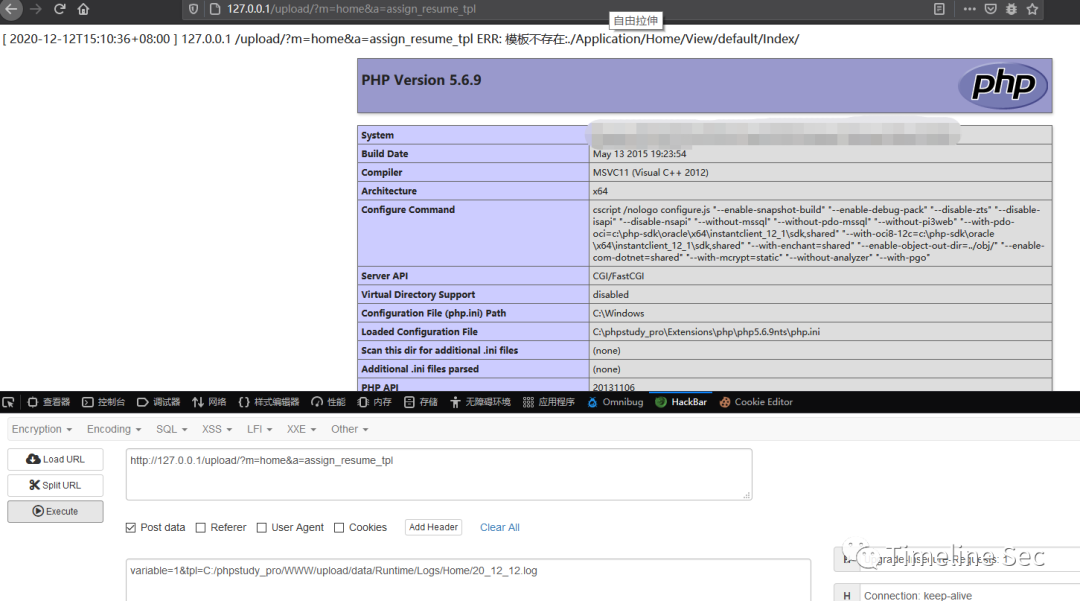Image resolution: width=1080 pixels, height=601 pixels.
Task: Open the reader view icon in address bar
Action: tap(939, 9)
